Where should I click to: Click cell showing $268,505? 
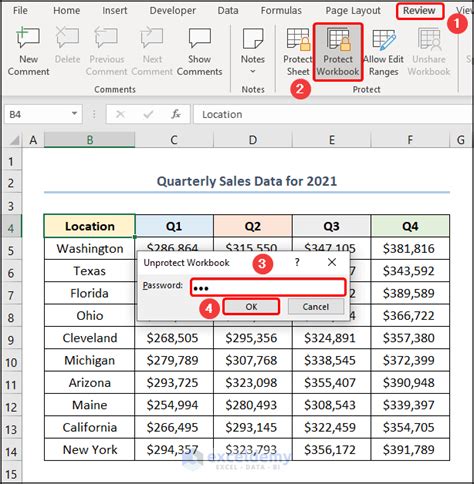(x=174, y=338)
